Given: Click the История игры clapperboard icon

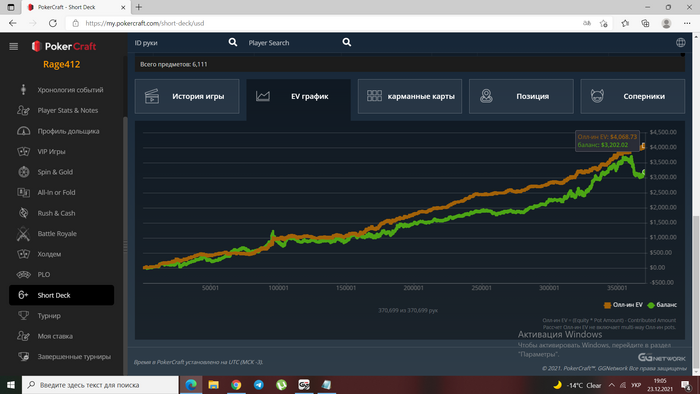Looking at the screenshot, I should point(152,96).
